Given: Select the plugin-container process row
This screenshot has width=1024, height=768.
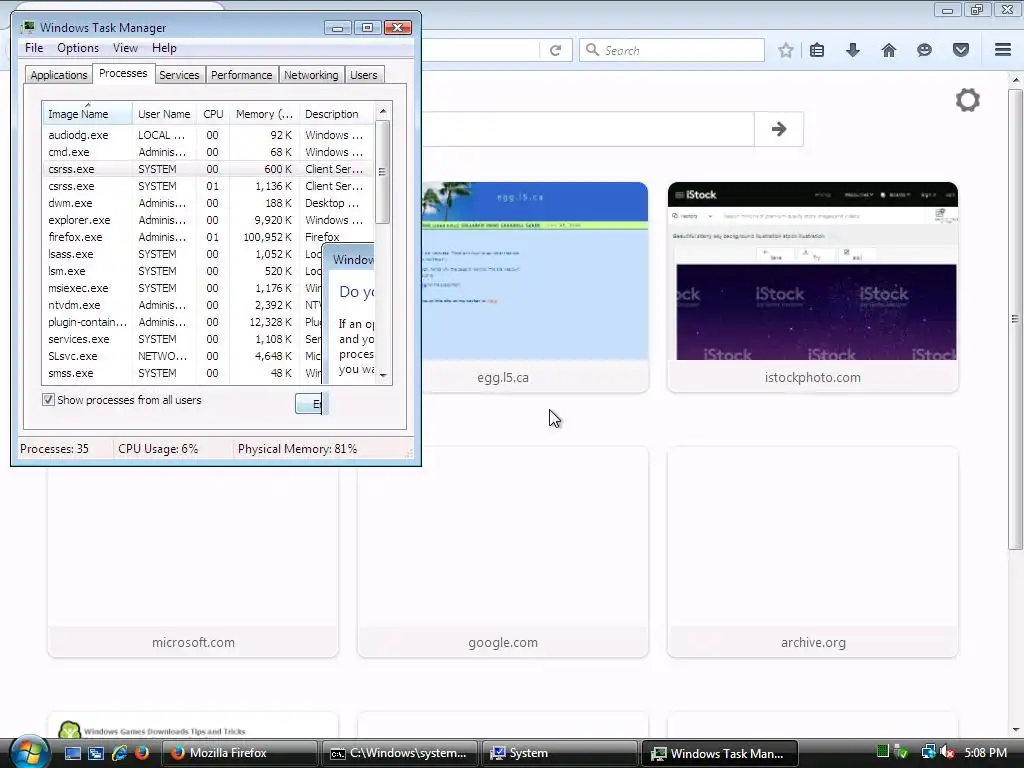Looking at the screenshot, I should [x=182, y=322].
